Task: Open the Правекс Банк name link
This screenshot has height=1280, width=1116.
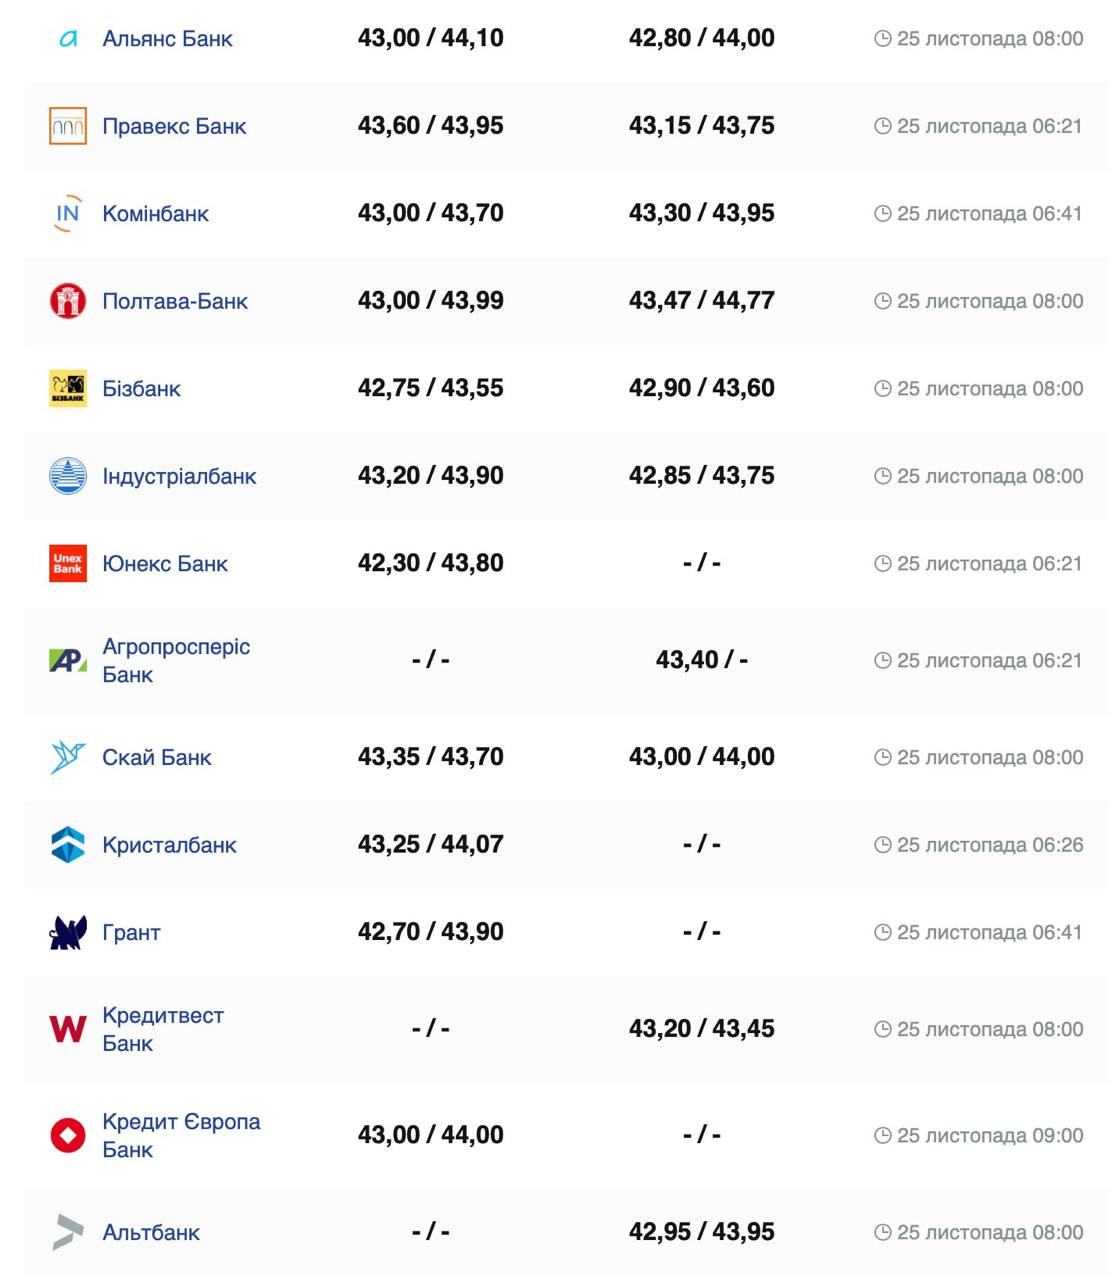Action: (174, 126)
